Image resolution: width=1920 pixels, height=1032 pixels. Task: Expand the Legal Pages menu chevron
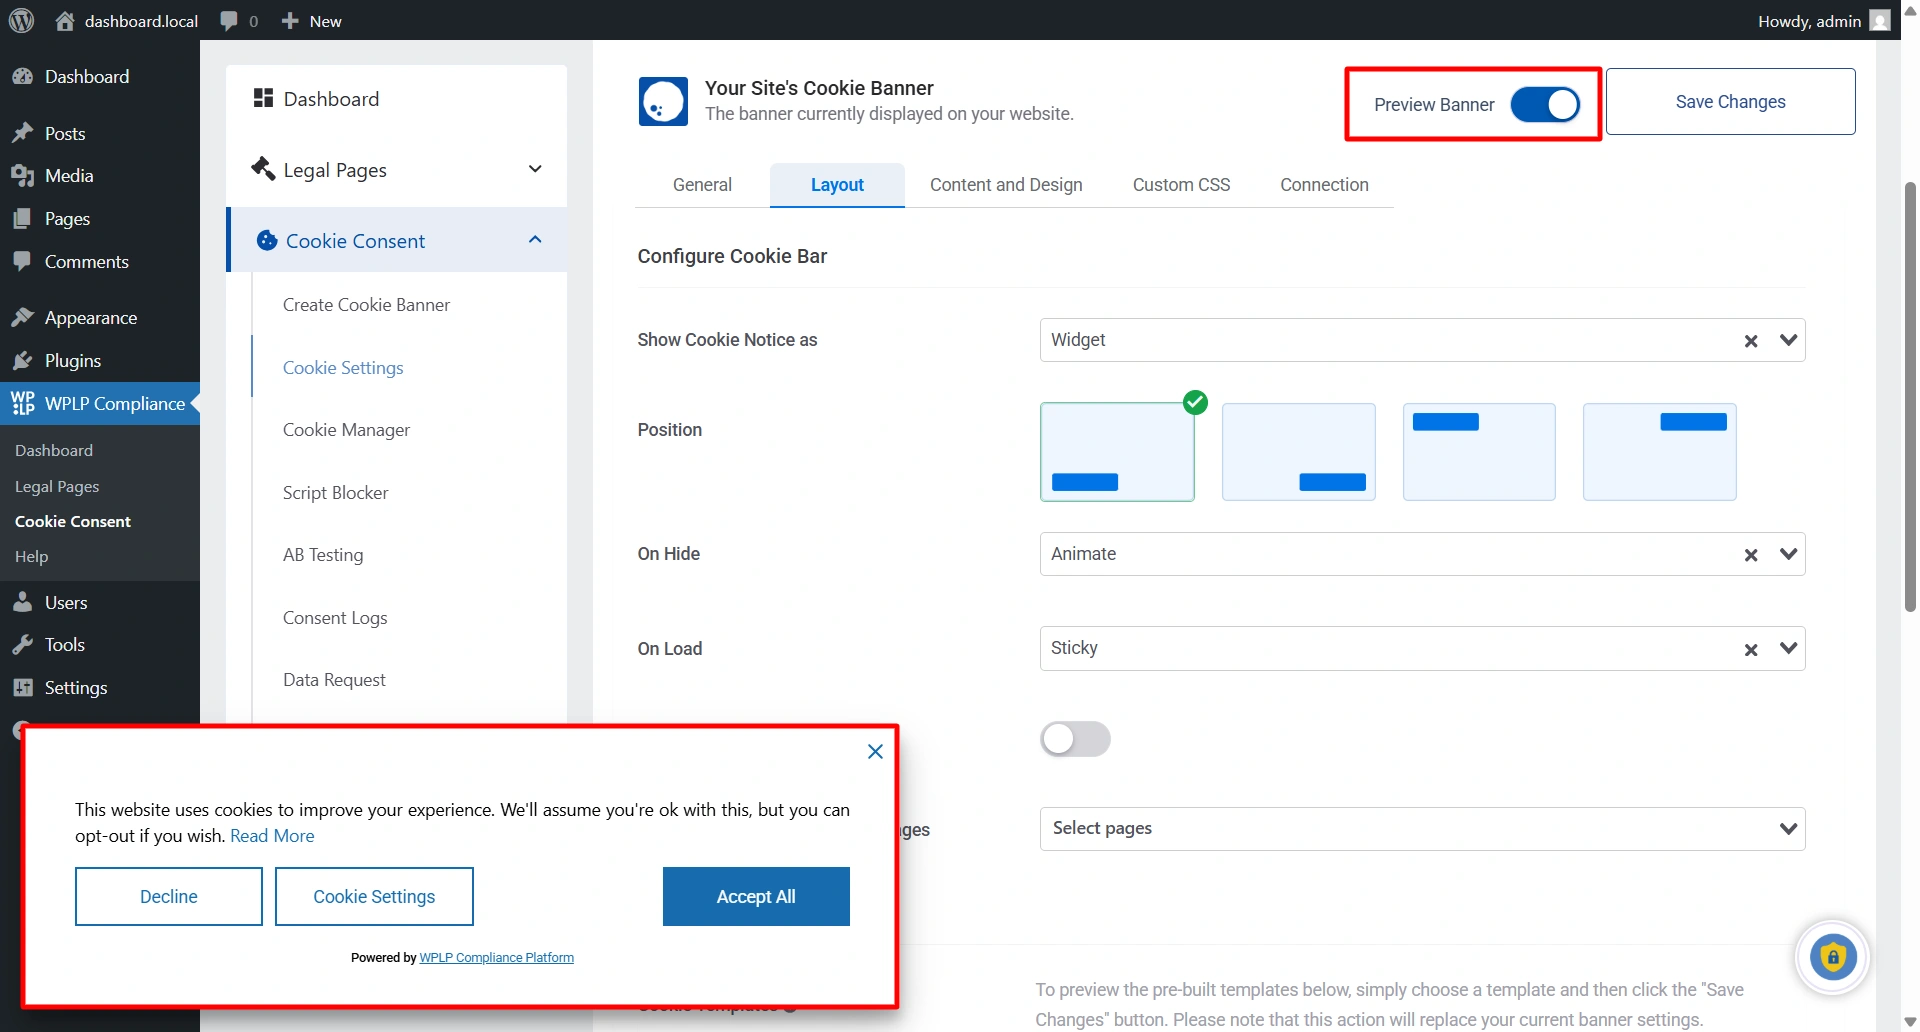tap(535, 169)
